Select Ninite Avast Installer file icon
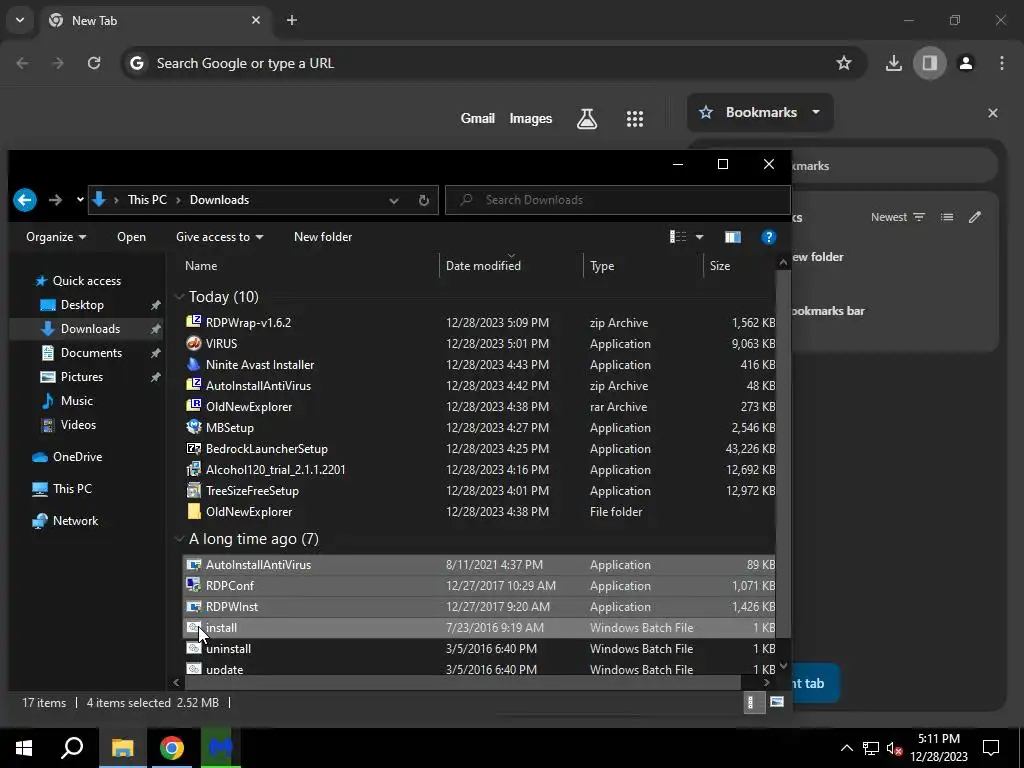The height and width of the screenshot is (768, 1024). pyautogui.click(x=193, y=364)
